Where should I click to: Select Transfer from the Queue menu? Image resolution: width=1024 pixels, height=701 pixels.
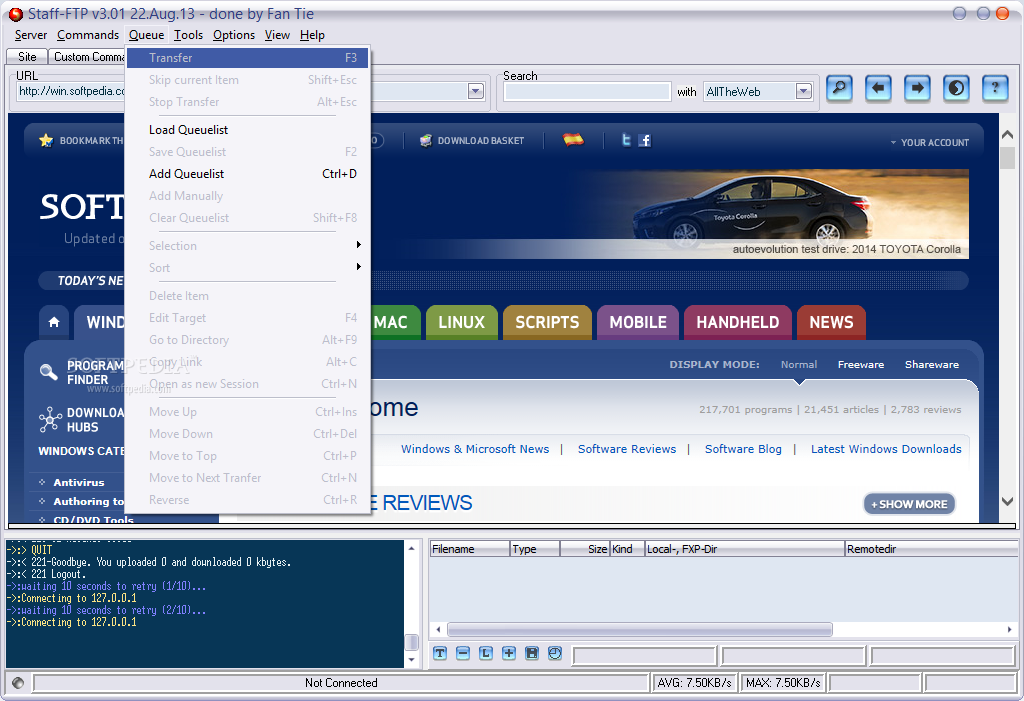click(248, 57)
